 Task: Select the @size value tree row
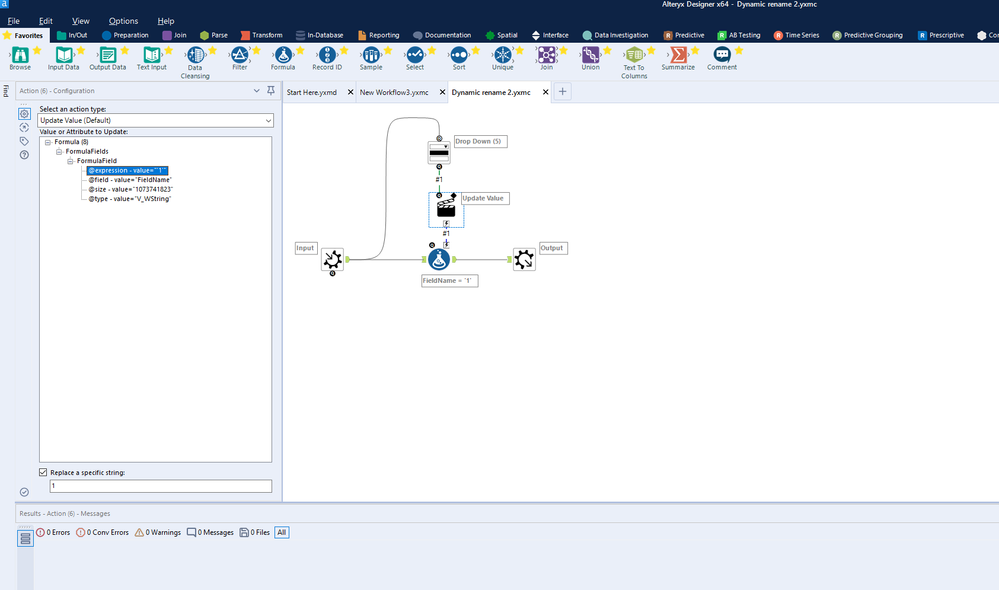tap(131, 189)
